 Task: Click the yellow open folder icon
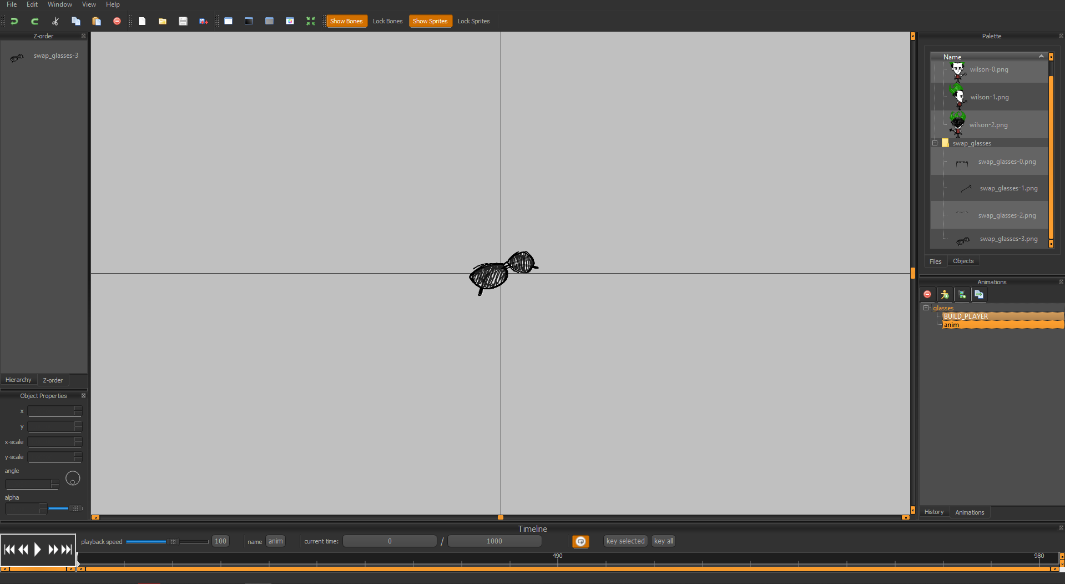click(162, 21)
